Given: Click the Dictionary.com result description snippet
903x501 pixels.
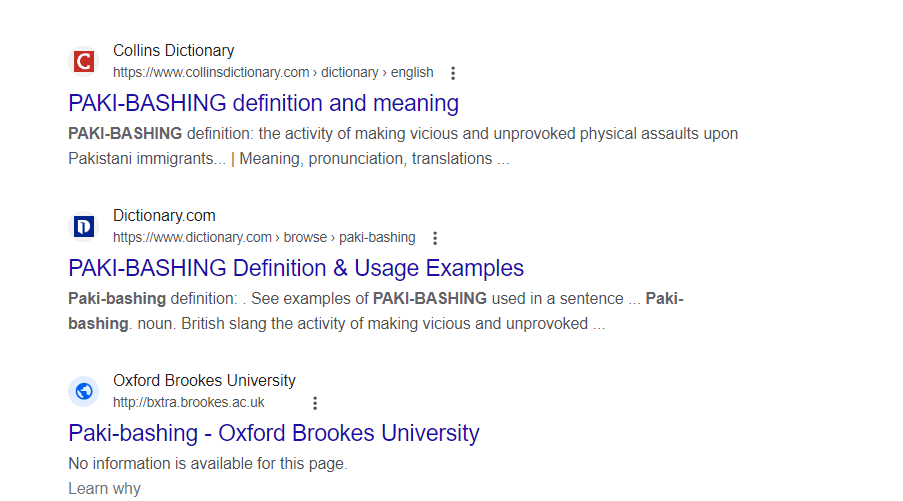Looking at the screenshot, I should [375, 311].
